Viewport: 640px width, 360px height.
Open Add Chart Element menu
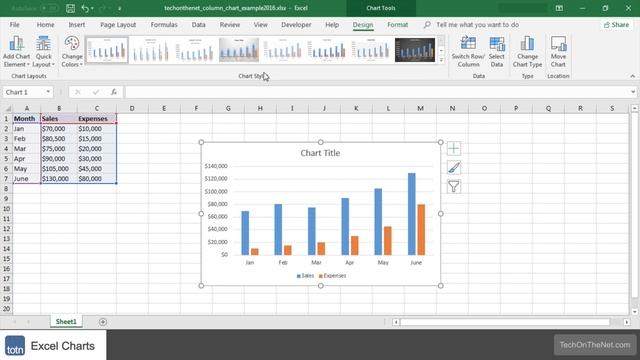pyautogui.click(x=16, y=51)
